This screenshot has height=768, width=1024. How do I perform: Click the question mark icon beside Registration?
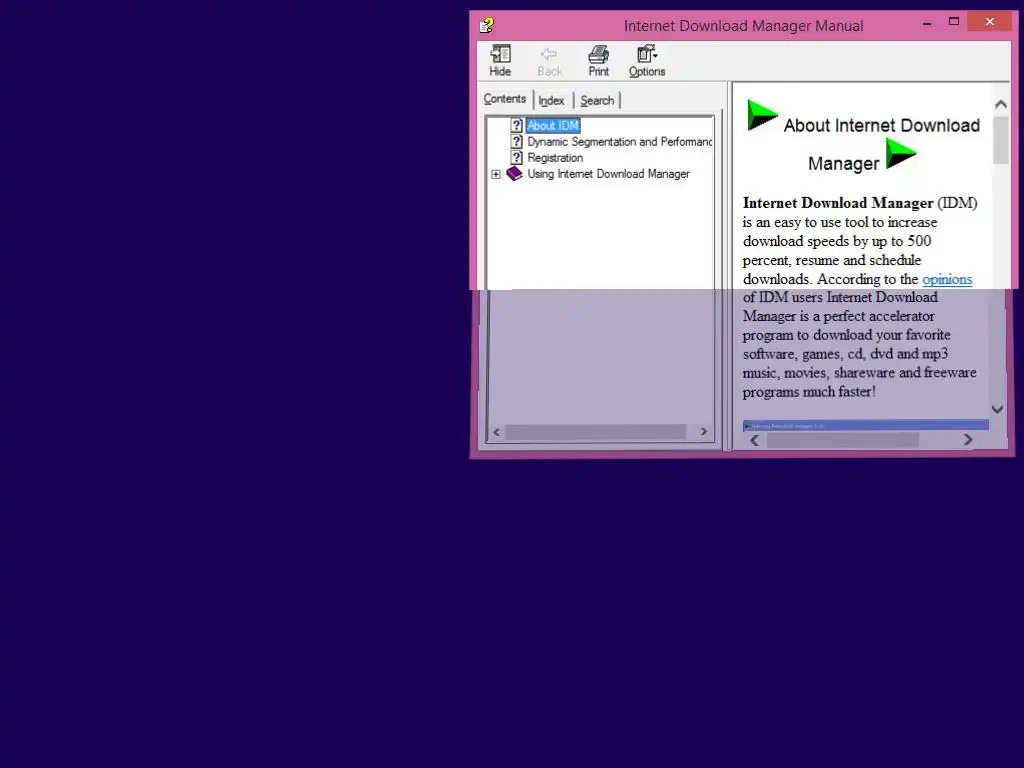coord(517,158)
